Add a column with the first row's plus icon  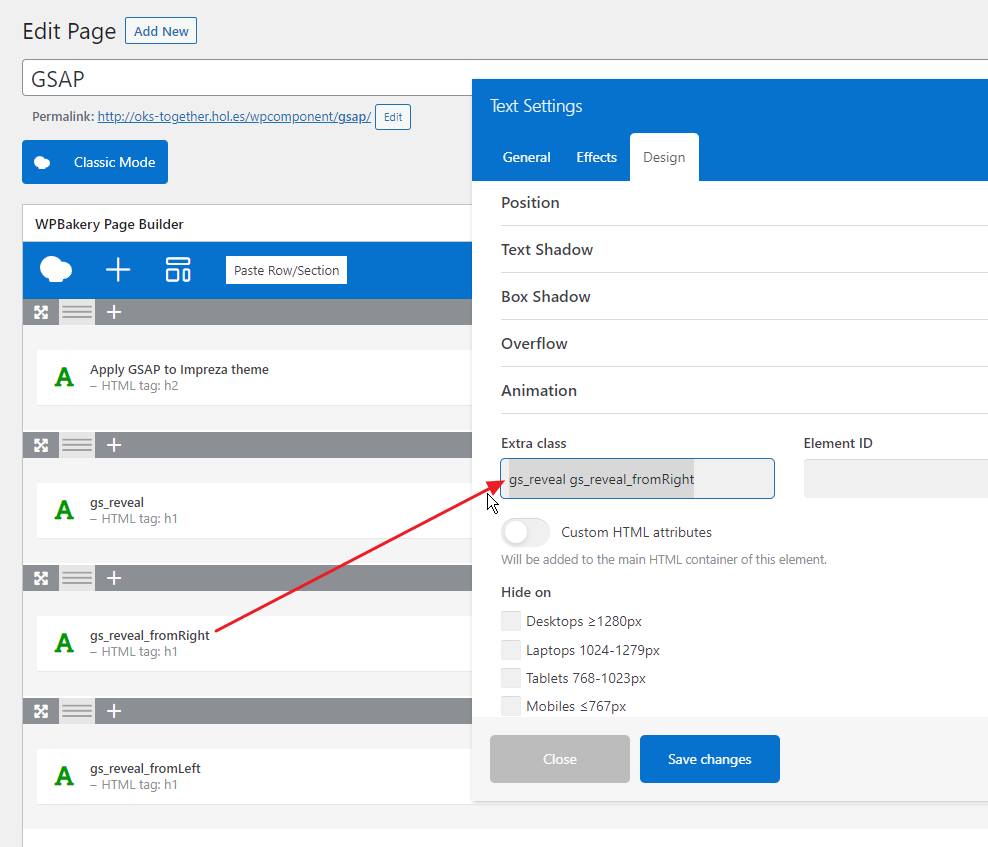click(113, 312)
